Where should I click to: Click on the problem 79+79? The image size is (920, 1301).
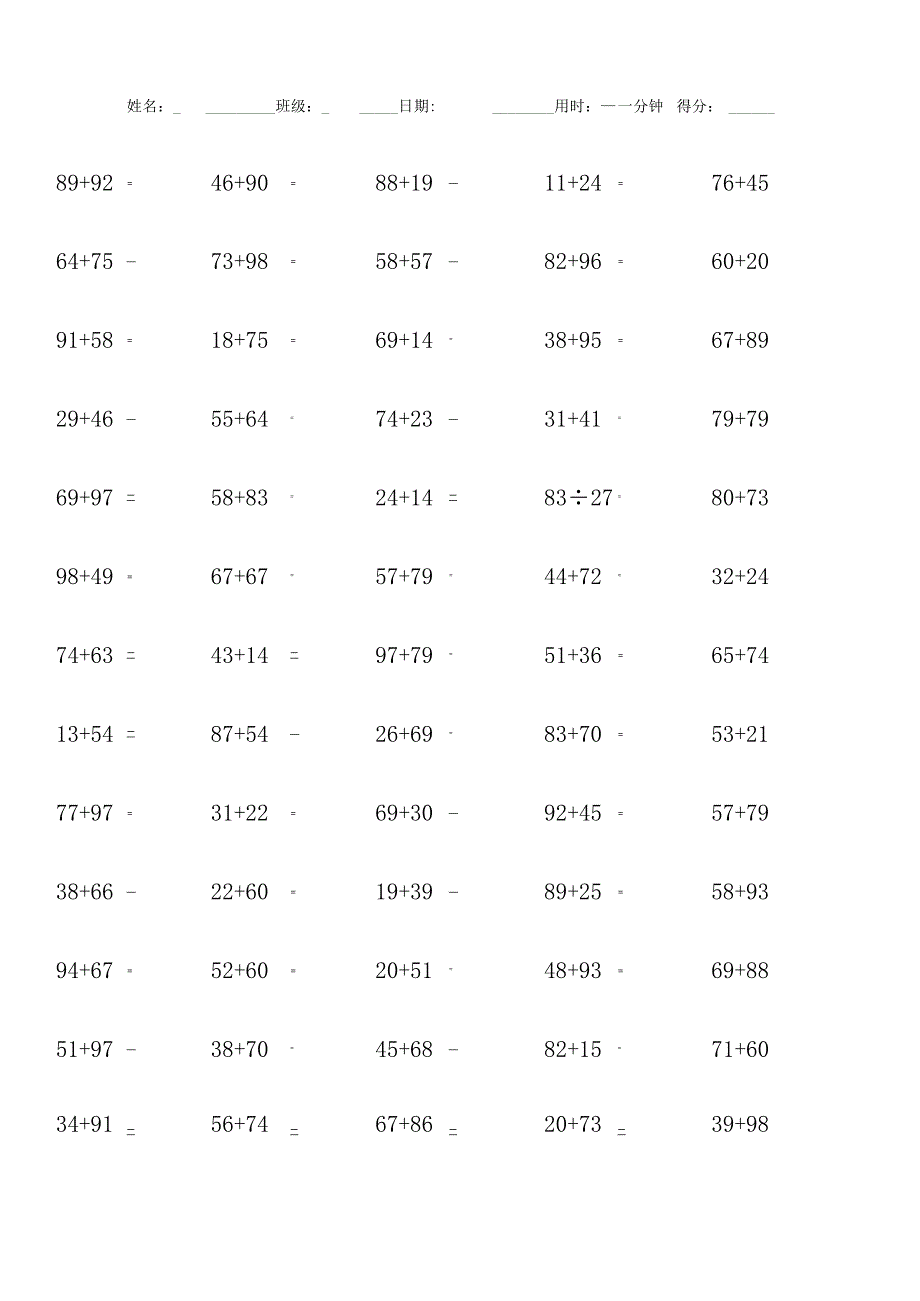[x=740, y=419]
